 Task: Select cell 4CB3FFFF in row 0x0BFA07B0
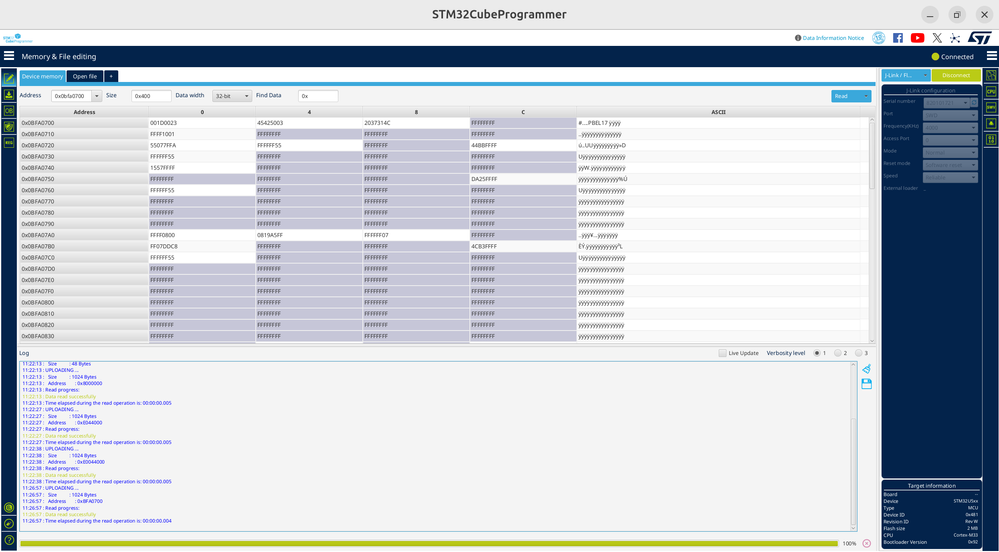click(523, 246)
